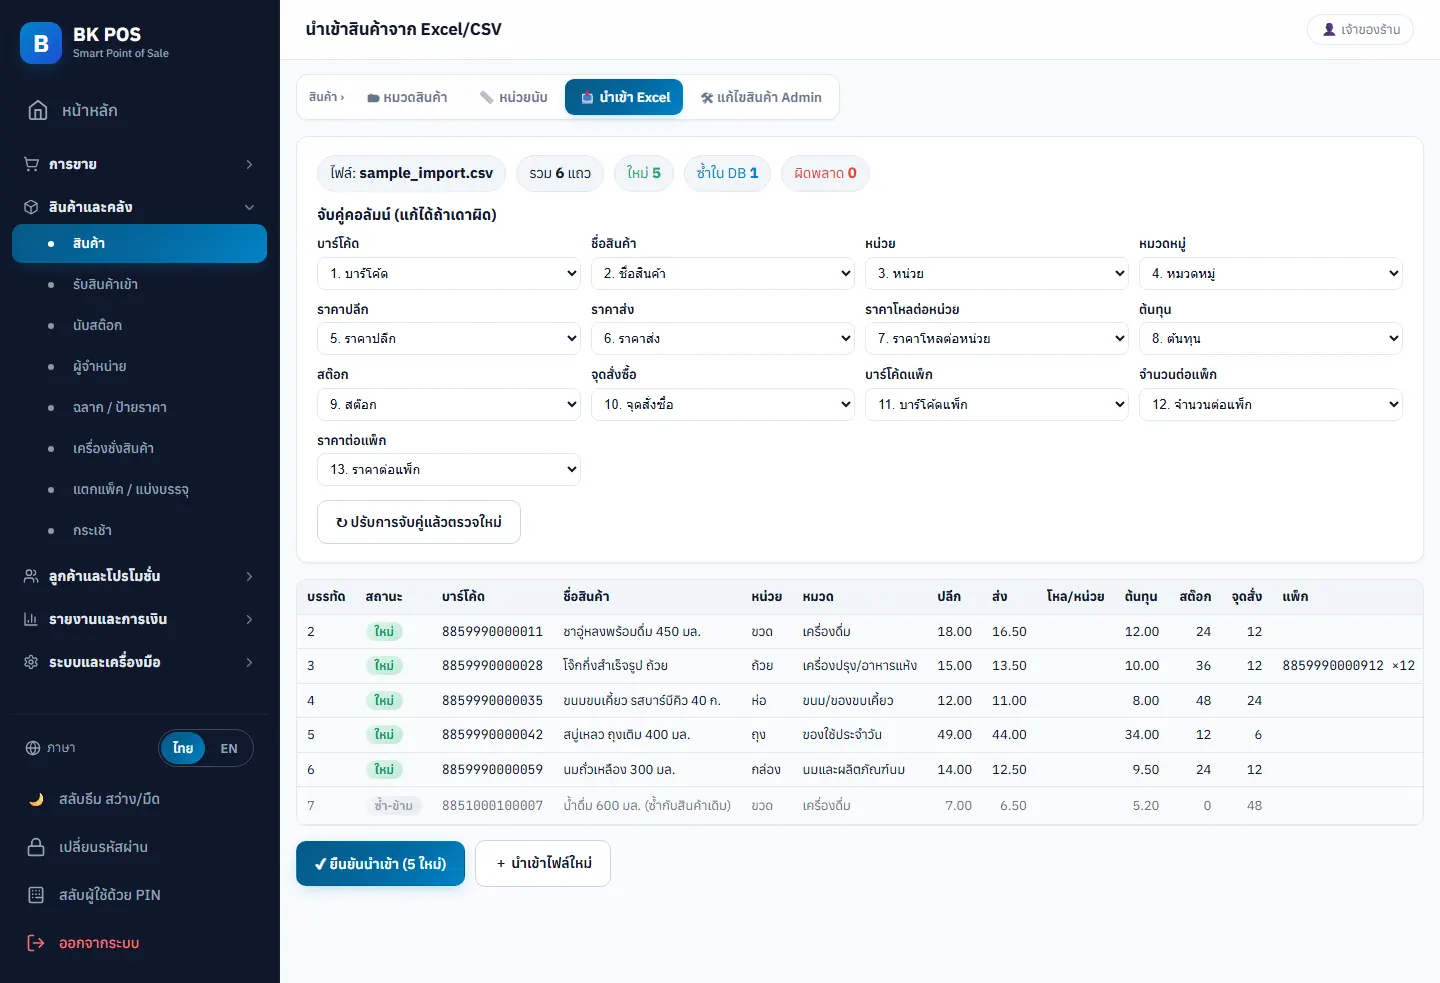The width and height of the screenshot is (1440, 983).
Task: Switch language toggle to EN
Action: tap(229, 748)
